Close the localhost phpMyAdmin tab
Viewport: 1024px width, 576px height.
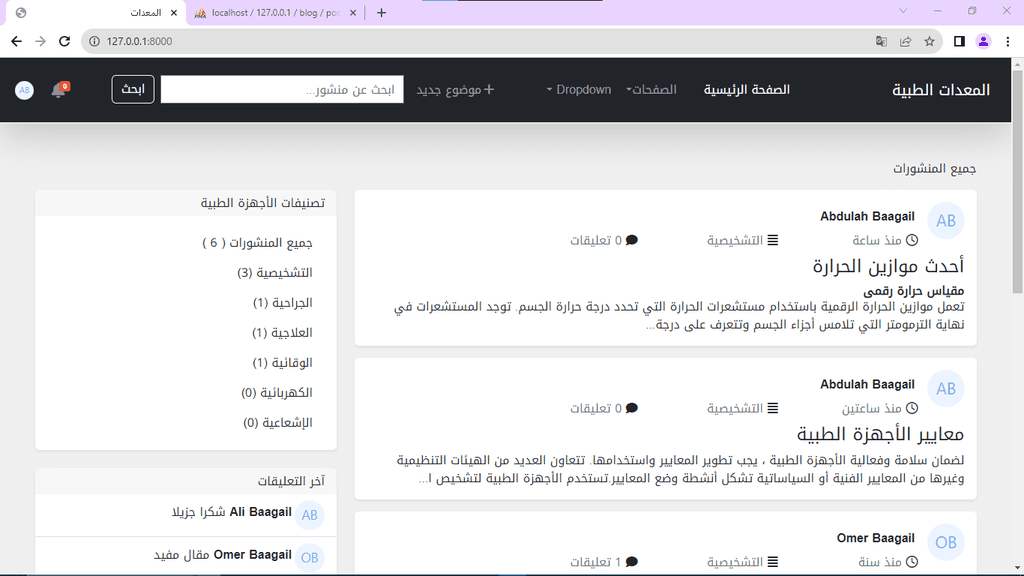click(x=353, y=12)
